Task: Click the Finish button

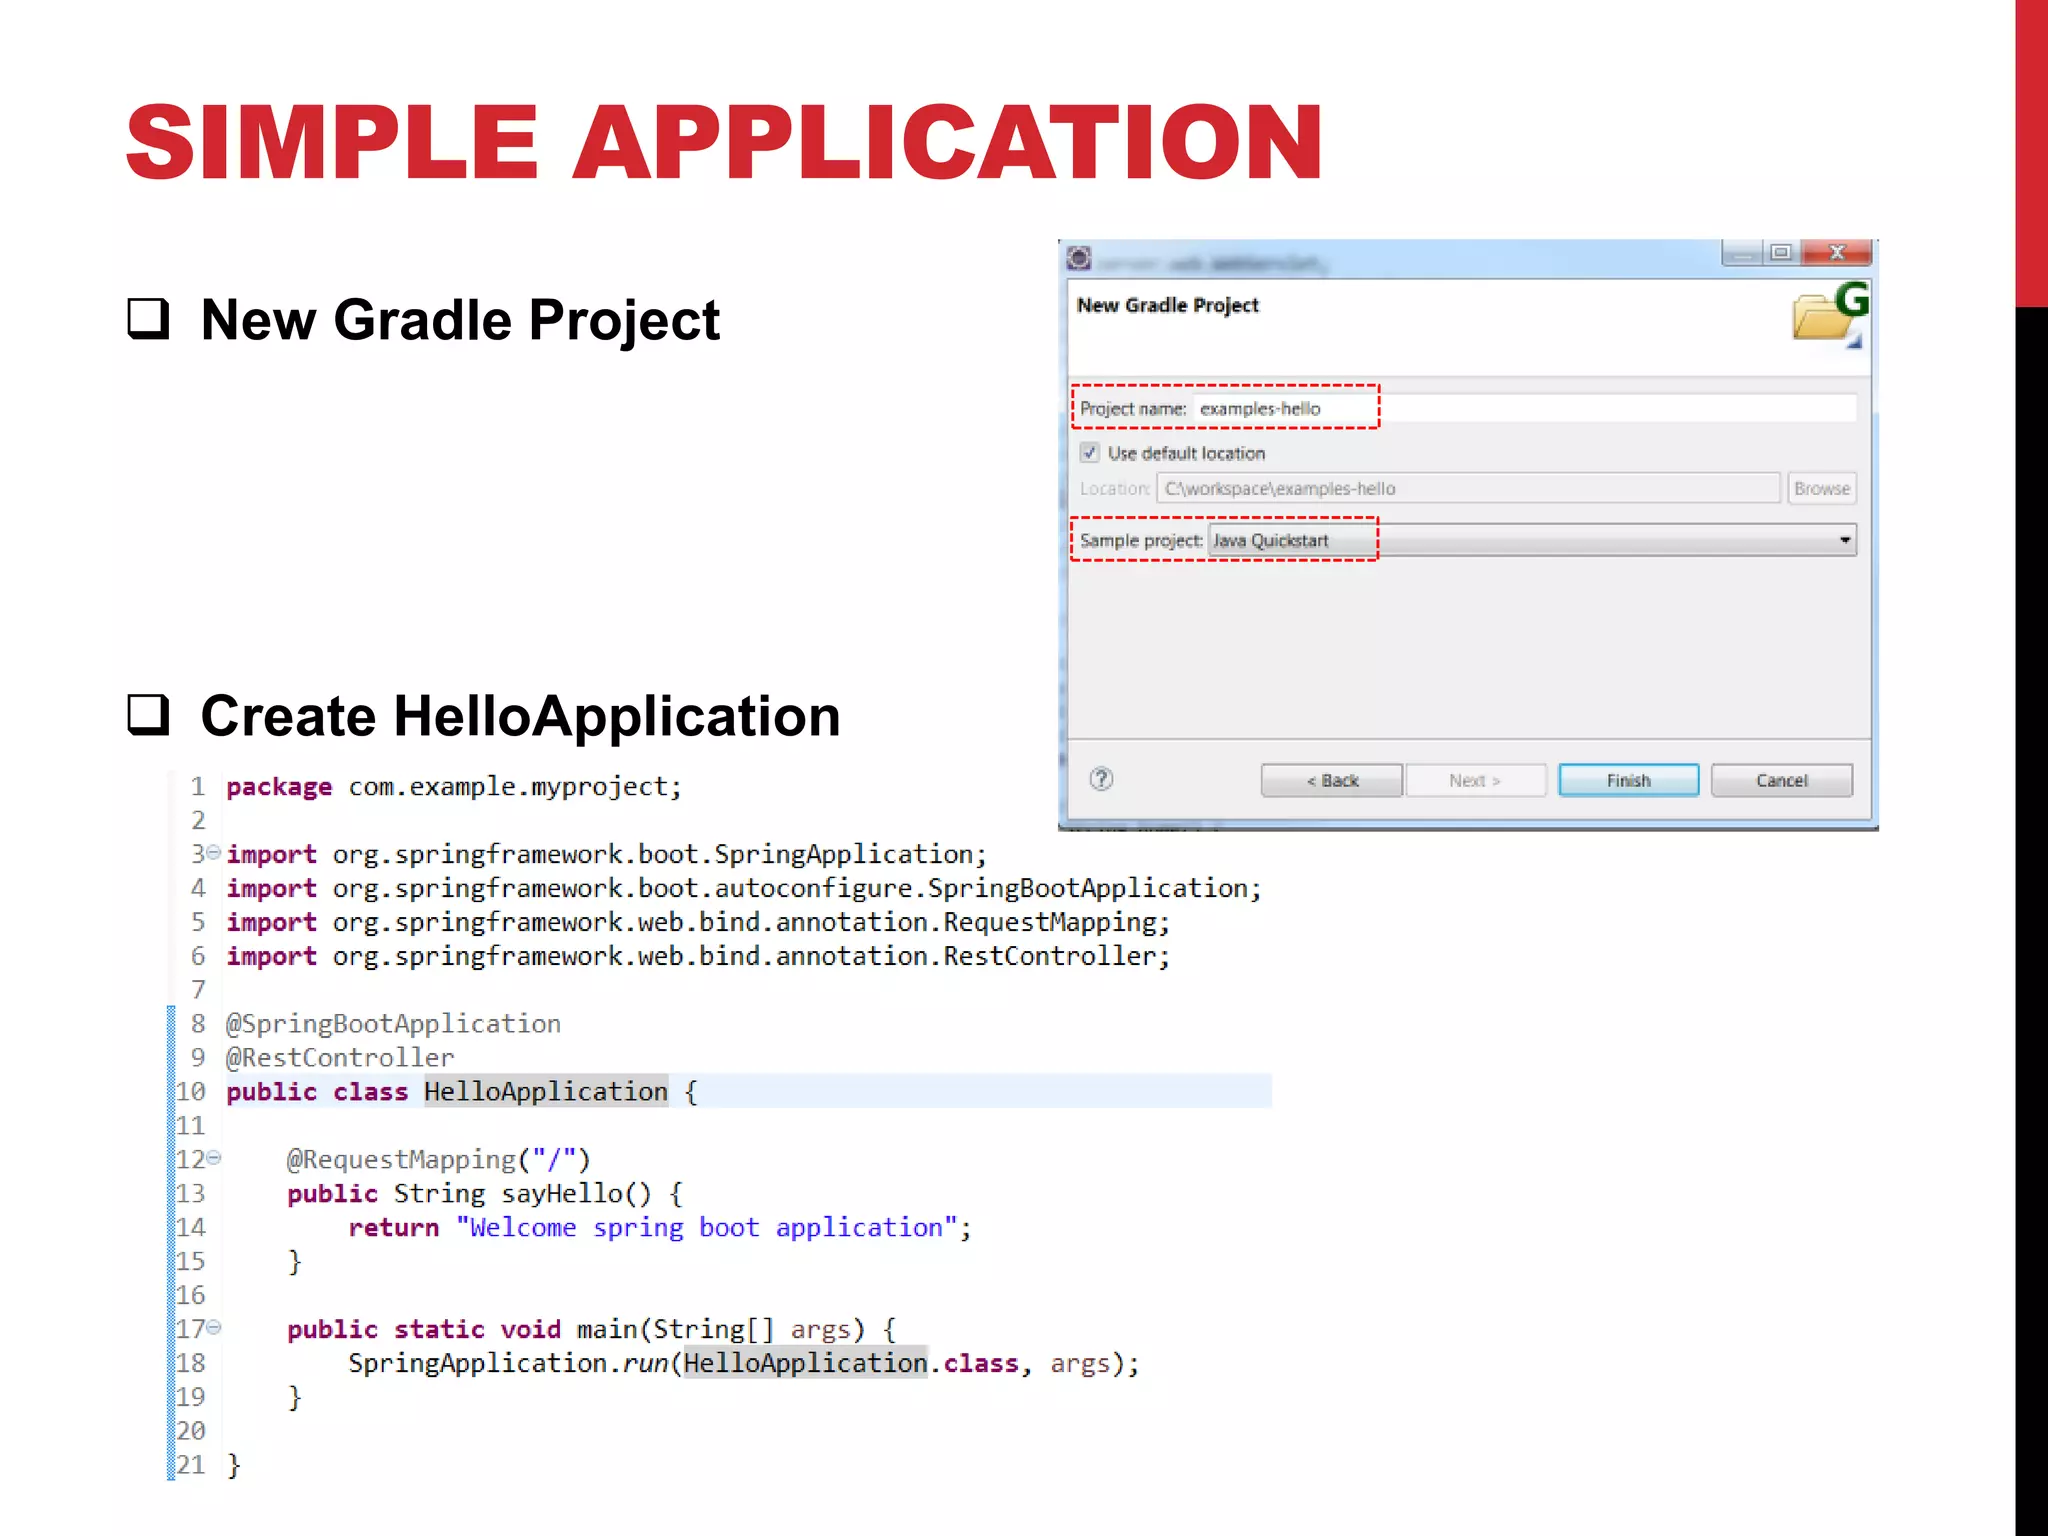Action: click(1628, 780)
